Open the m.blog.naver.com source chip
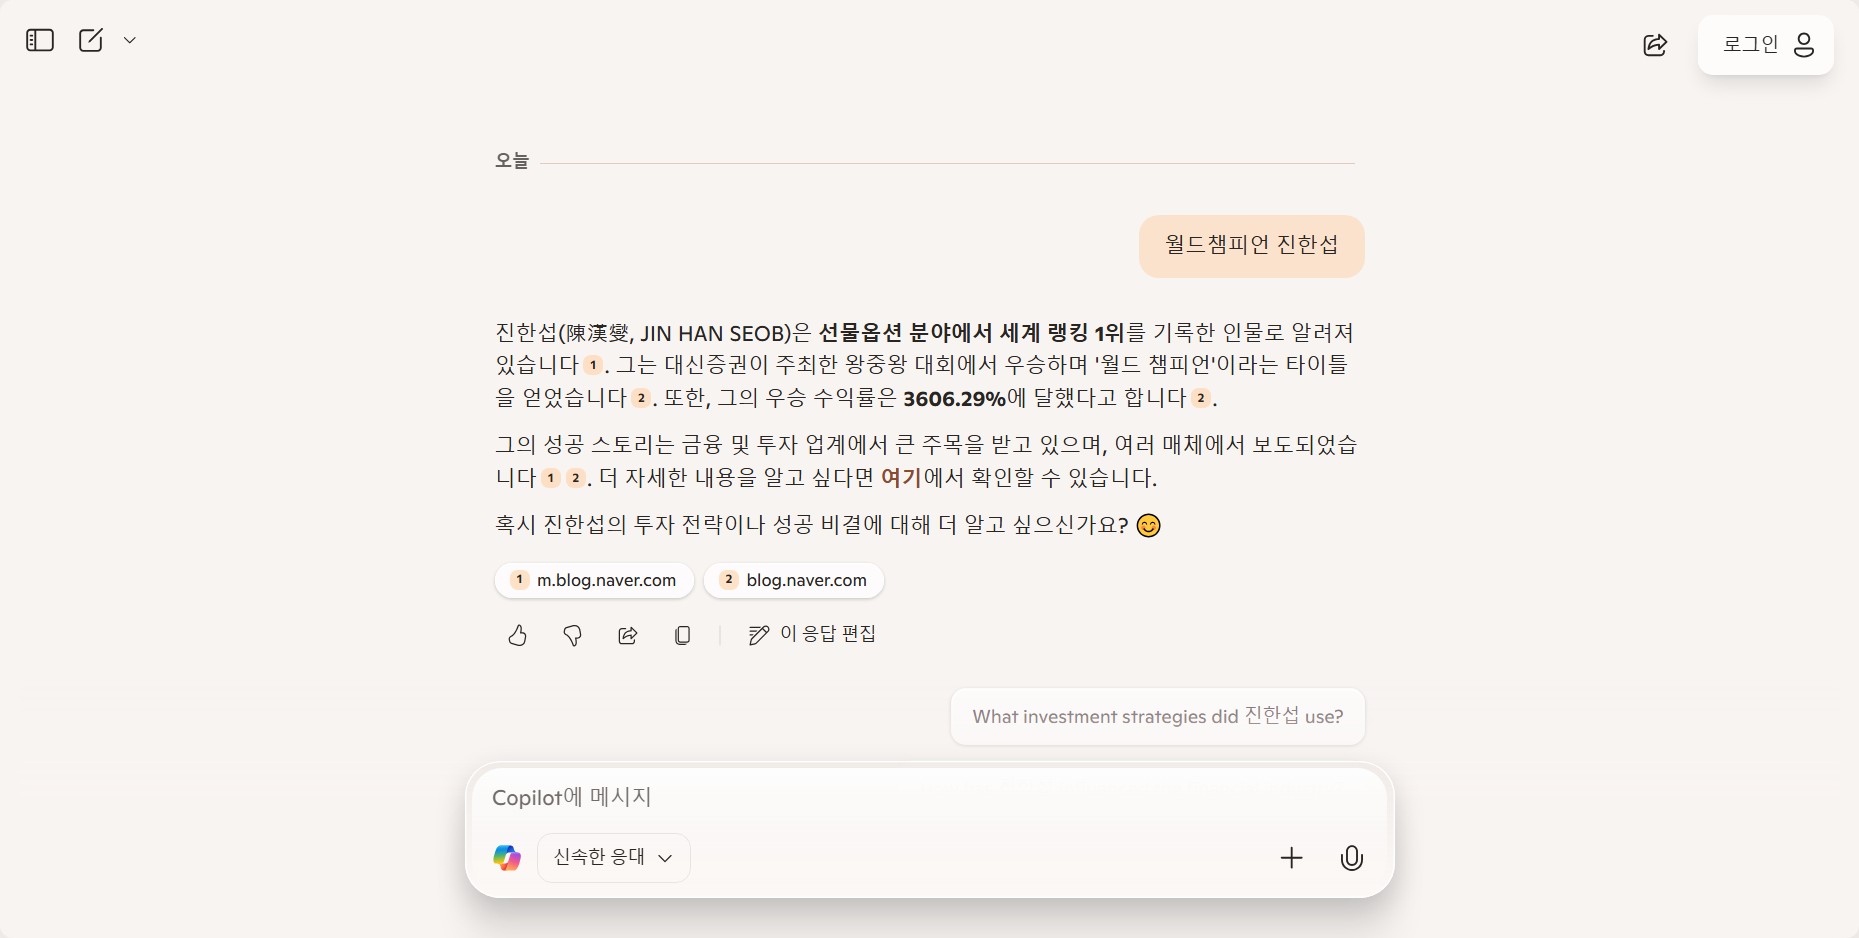The image size is (1859, 938). 594,580
